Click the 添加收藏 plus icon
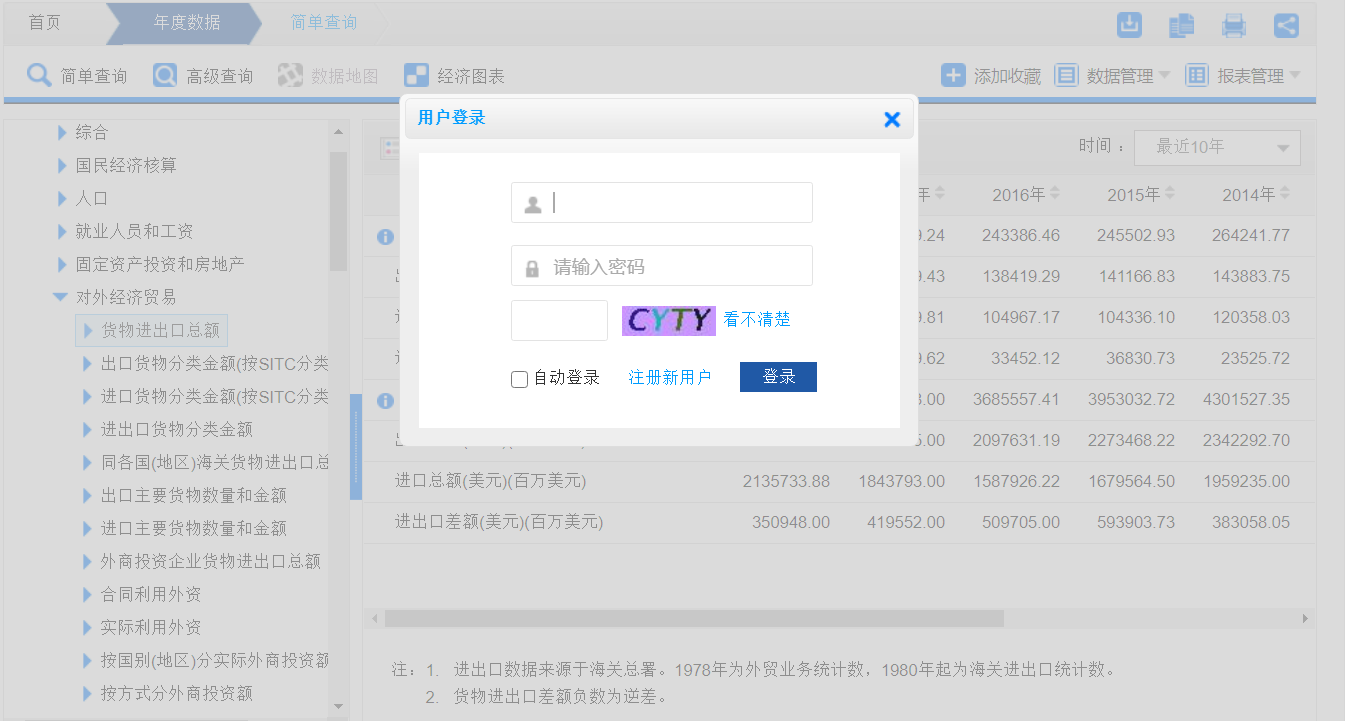 (953, 76)
